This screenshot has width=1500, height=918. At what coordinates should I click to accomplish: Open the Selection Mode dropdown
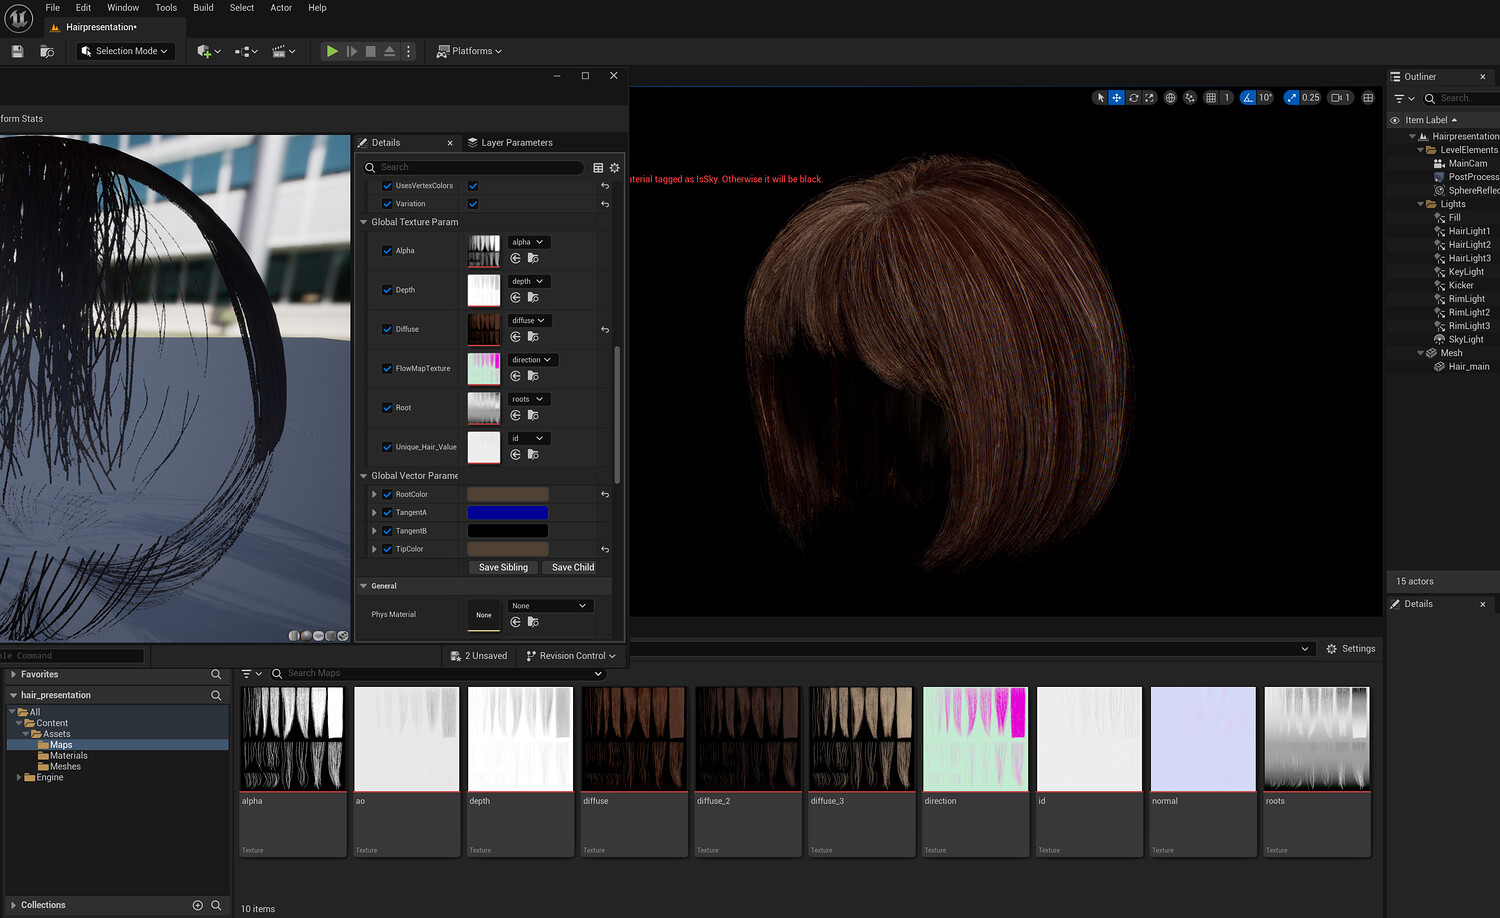(125, 51)
